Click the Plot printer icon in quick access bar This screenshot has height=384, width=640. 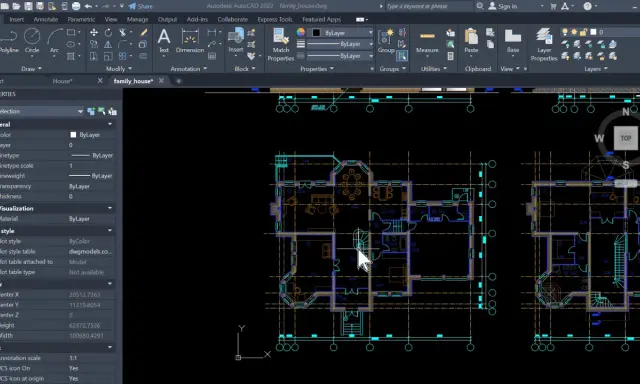click(x=76, y=6)
